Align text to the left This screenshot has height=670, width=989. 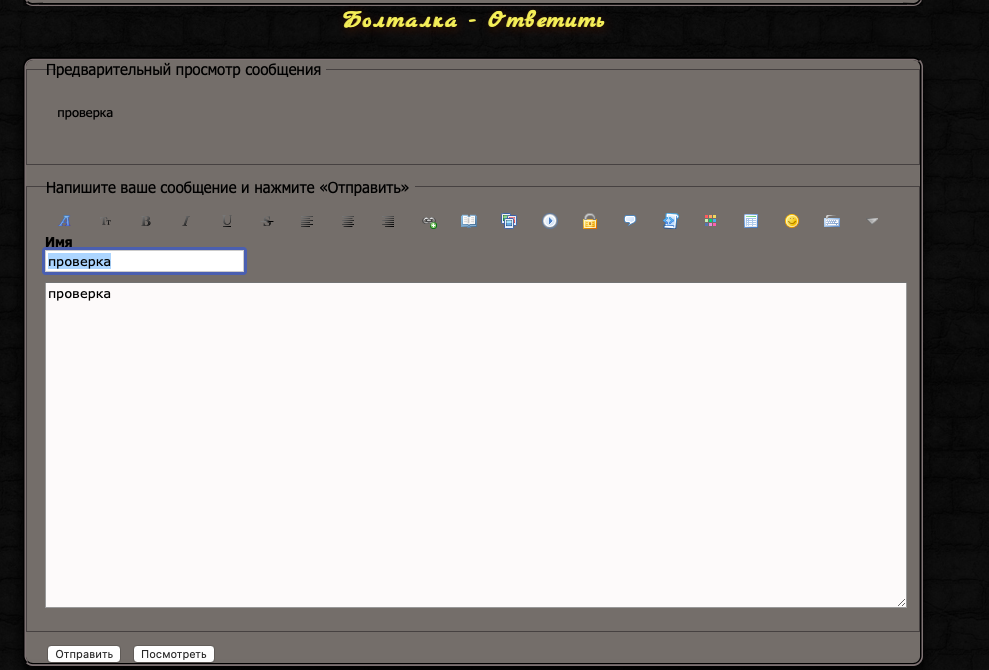[x=307, y=221]
